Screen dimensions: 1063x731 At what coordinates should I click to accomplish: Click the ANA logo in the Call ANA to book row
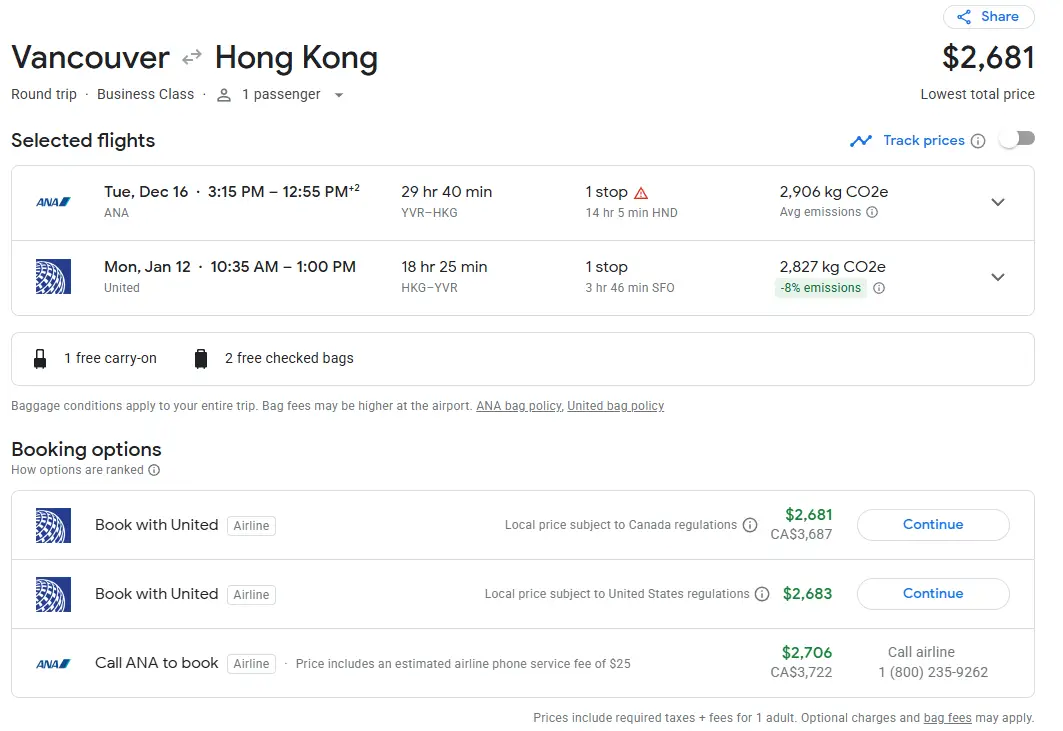tap(54, 664)
